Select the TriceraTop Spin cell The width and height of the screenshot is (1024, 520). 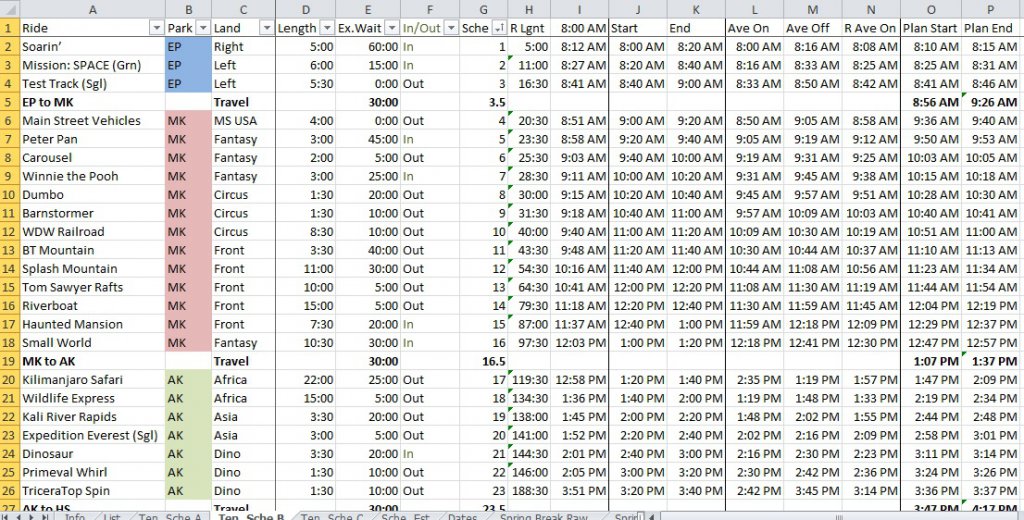click(x=92, y=491)
